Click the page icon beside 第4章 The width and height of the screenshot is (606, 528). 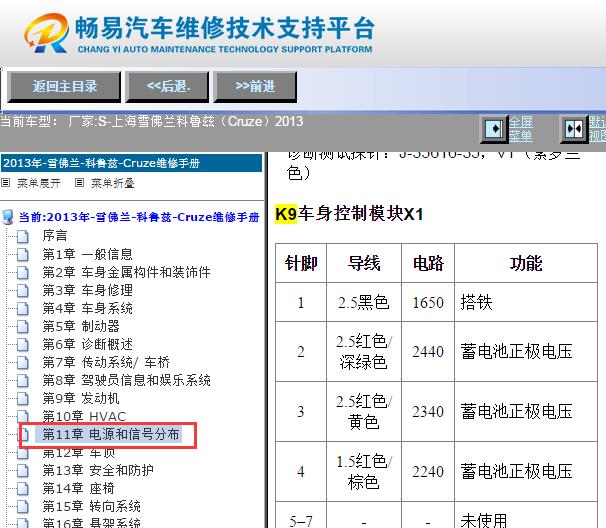(x=23, y=308)
